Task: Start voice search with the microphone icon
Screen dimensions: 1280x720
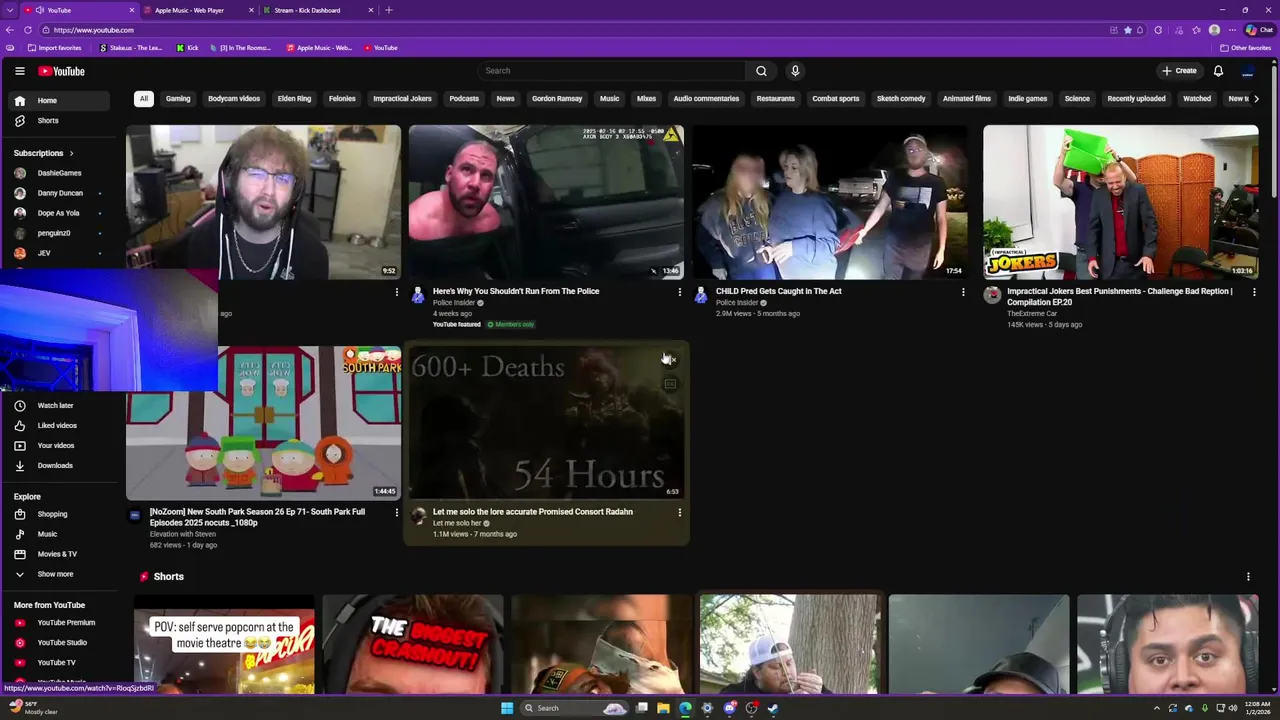Action: click(795, 71)
